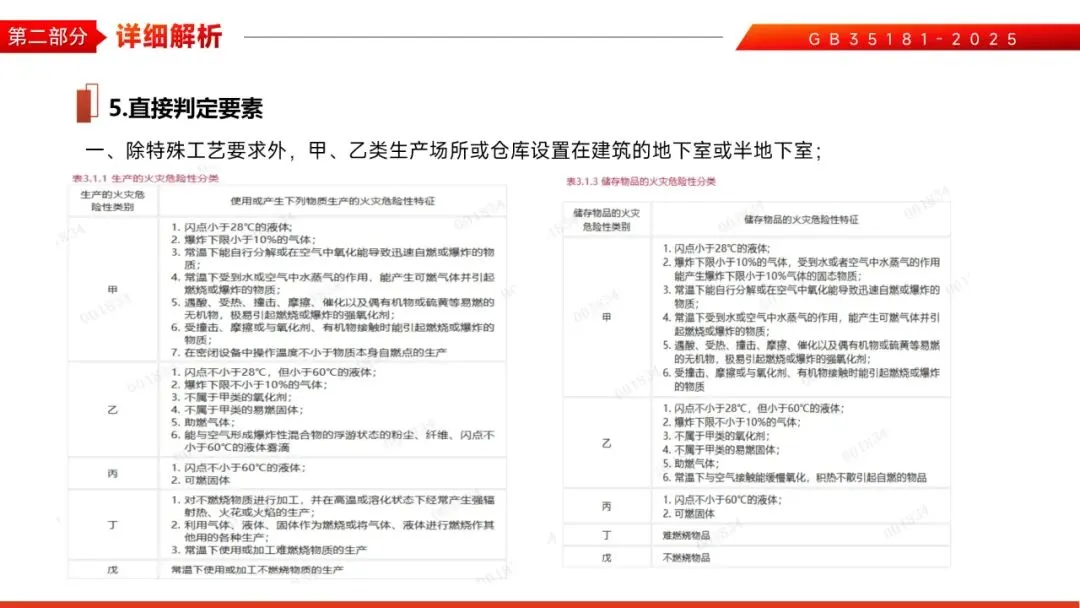Select "1. 闪点不小于60℃的液体" in storage table
The height and width of the screenshot is (608, 1080).
click(x=722, y=500)
